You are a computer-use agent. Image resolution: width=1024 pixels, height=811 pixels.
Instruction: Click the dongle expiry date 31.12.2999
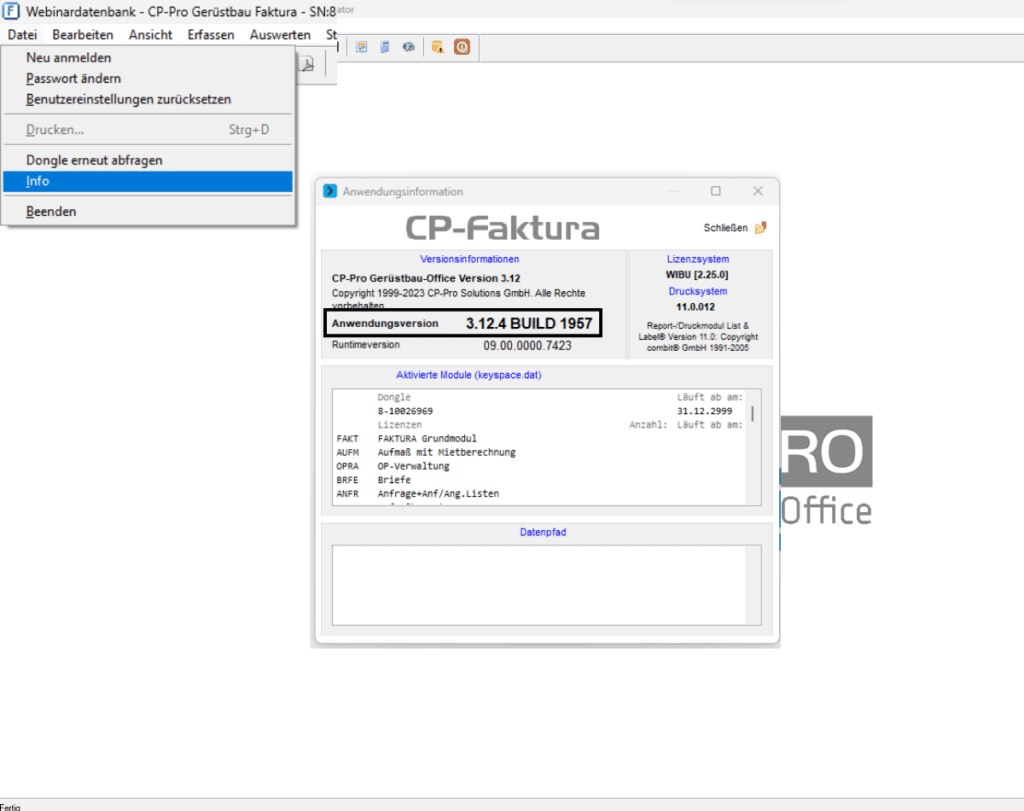tap(705, 411)
